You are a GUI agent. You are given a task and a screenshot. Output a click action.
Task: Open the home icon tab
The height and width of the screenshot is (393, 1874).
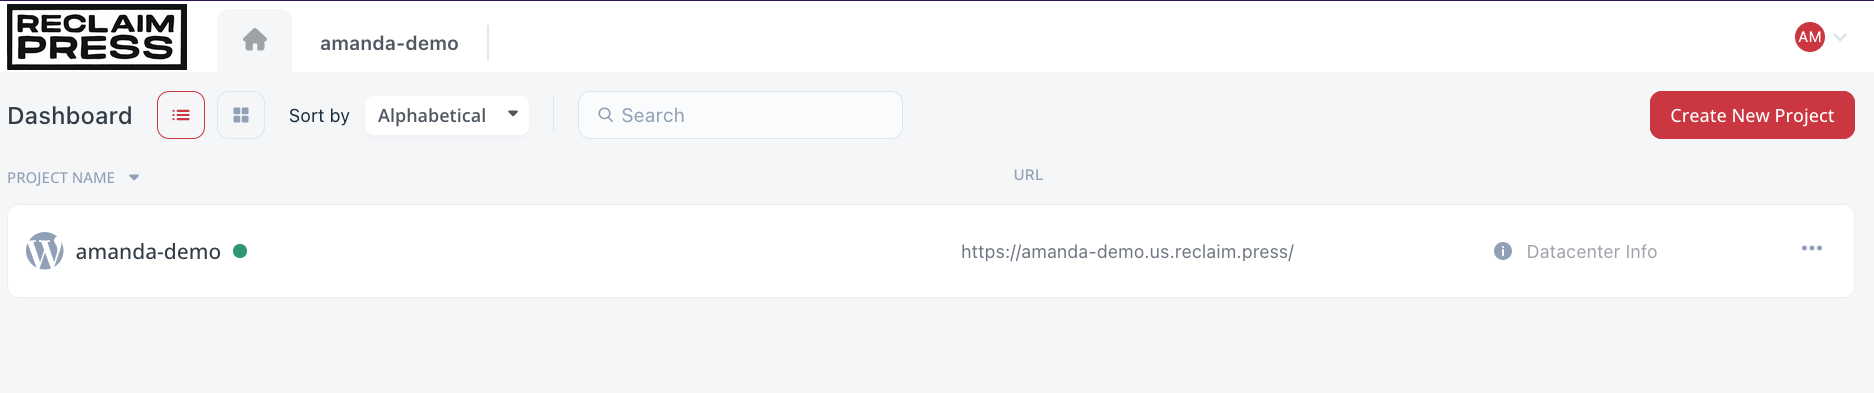pos(255,40)
